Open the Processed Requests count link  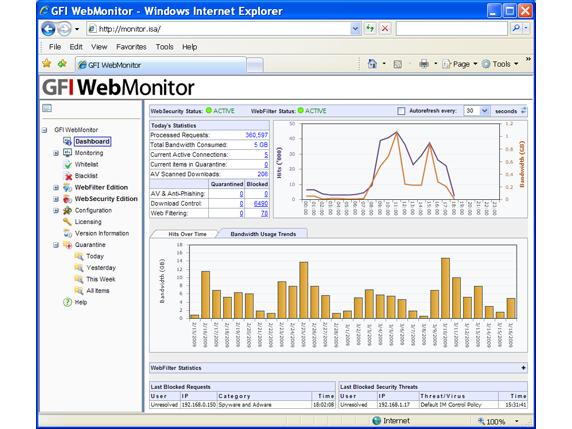click(x=256, y=135)
